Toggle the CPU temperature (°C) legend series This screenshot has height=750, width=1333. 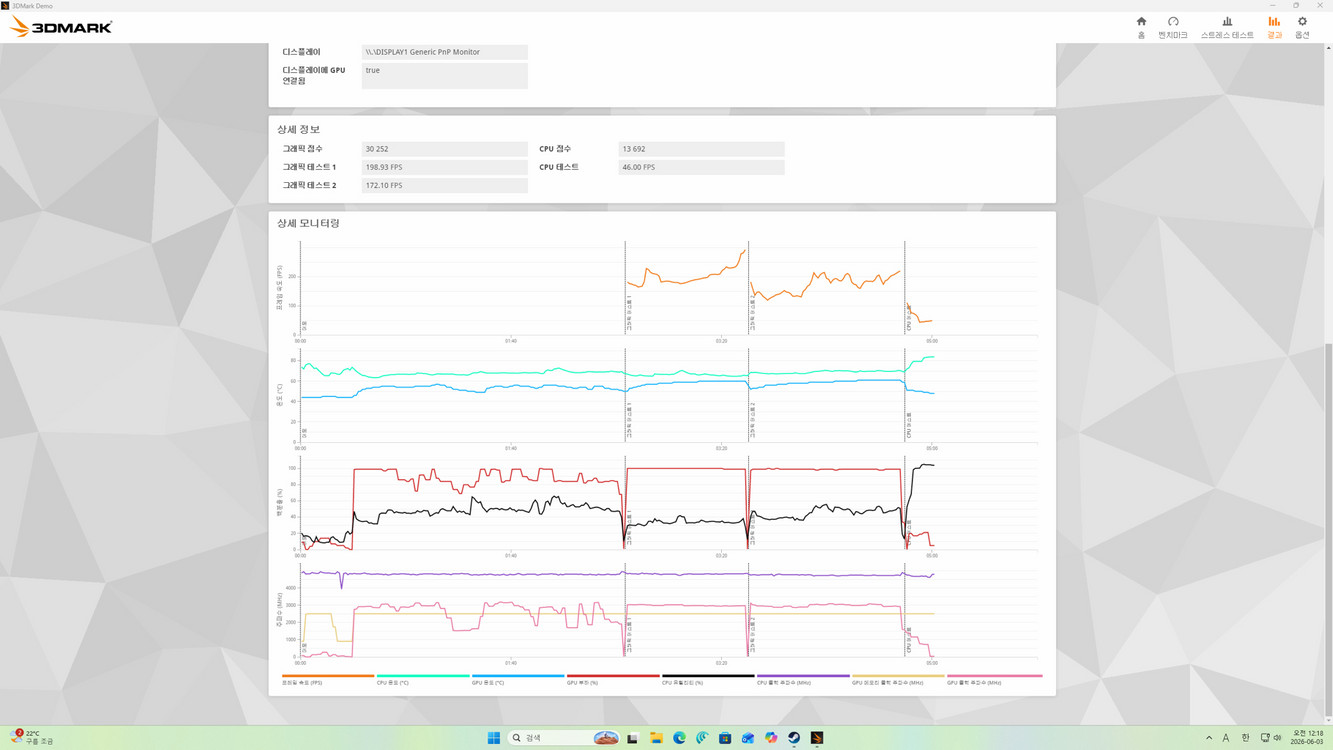[423, 679]
